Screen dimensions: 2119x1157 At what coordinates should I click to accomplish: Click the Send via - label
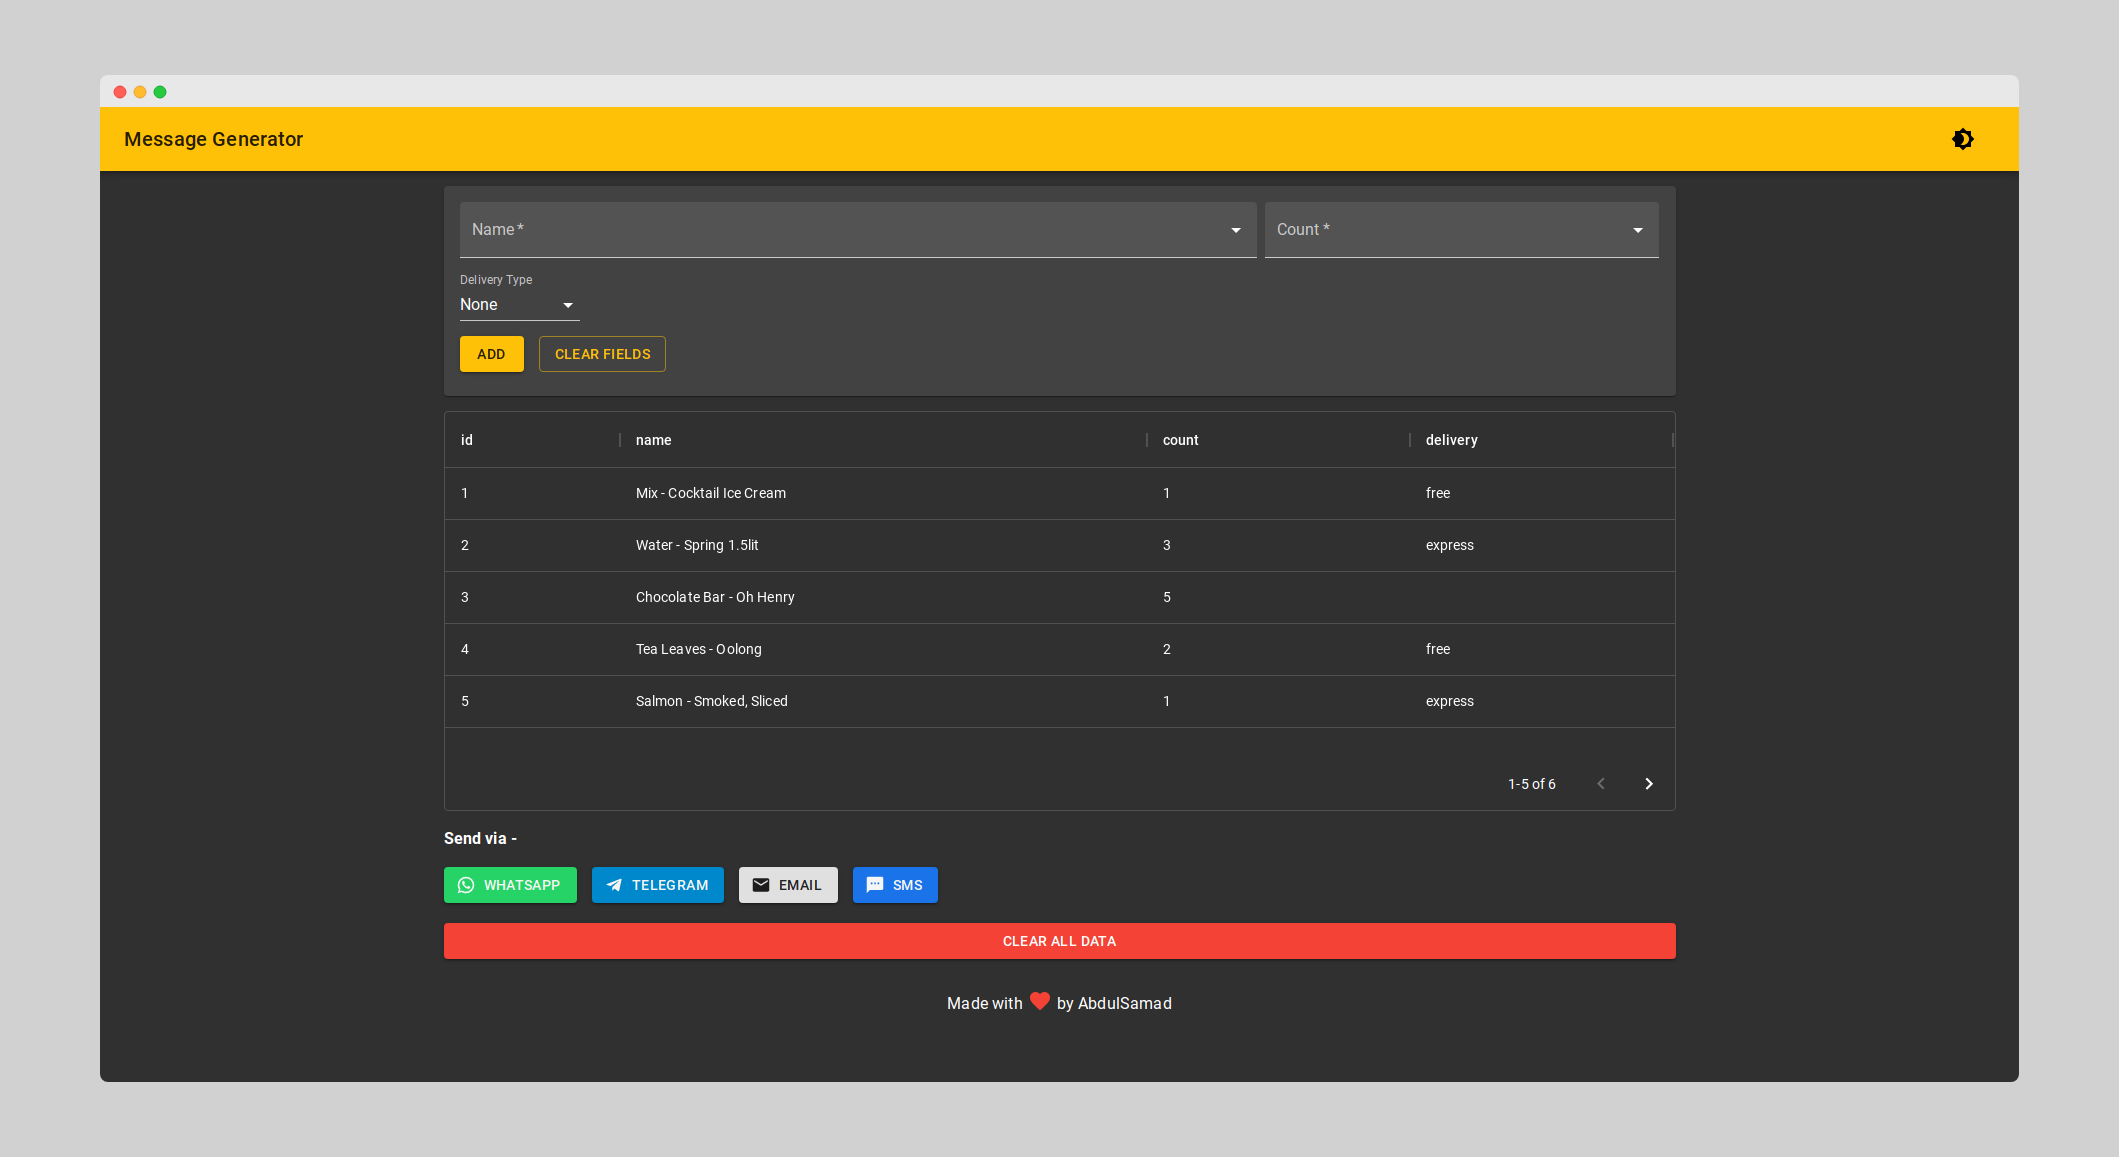(x=480, y=838)
